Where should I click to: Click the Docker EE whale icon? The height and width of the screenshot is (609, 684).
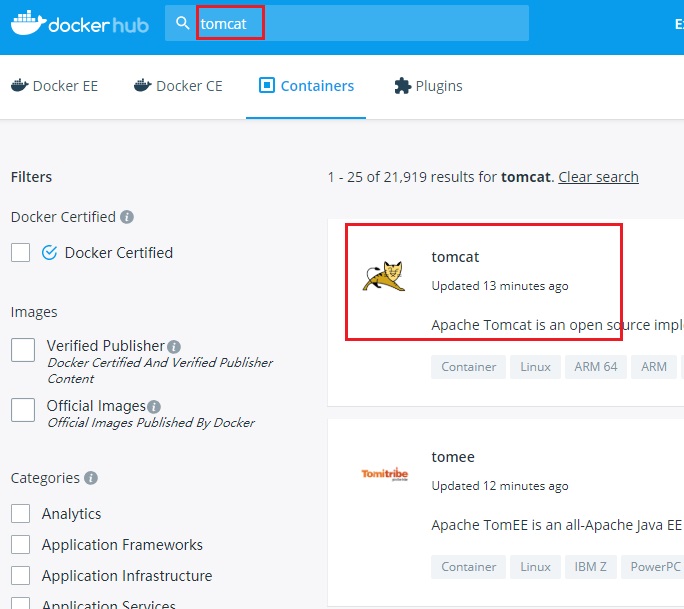(20, 86)
